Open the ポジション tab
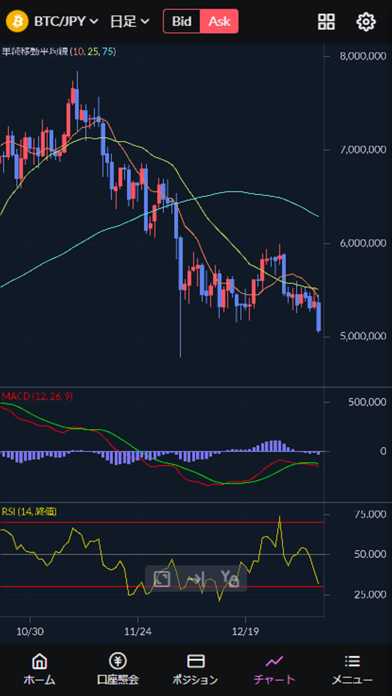 [x=196, y=669]
